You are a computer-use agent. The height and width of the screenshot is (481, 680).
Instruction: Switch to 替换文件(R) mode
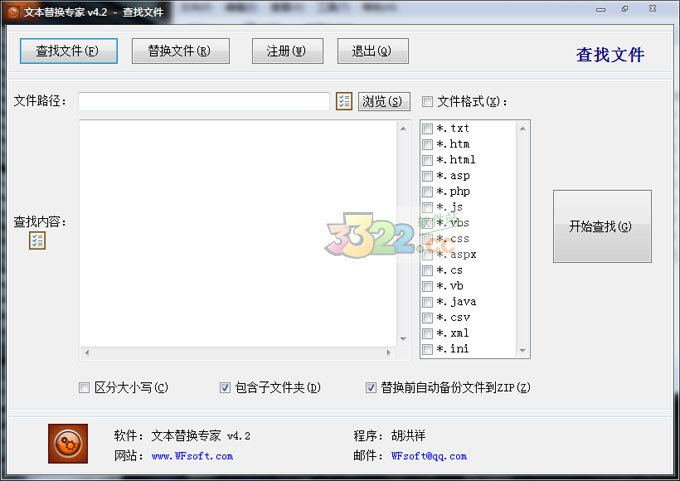tap(180, 51)
